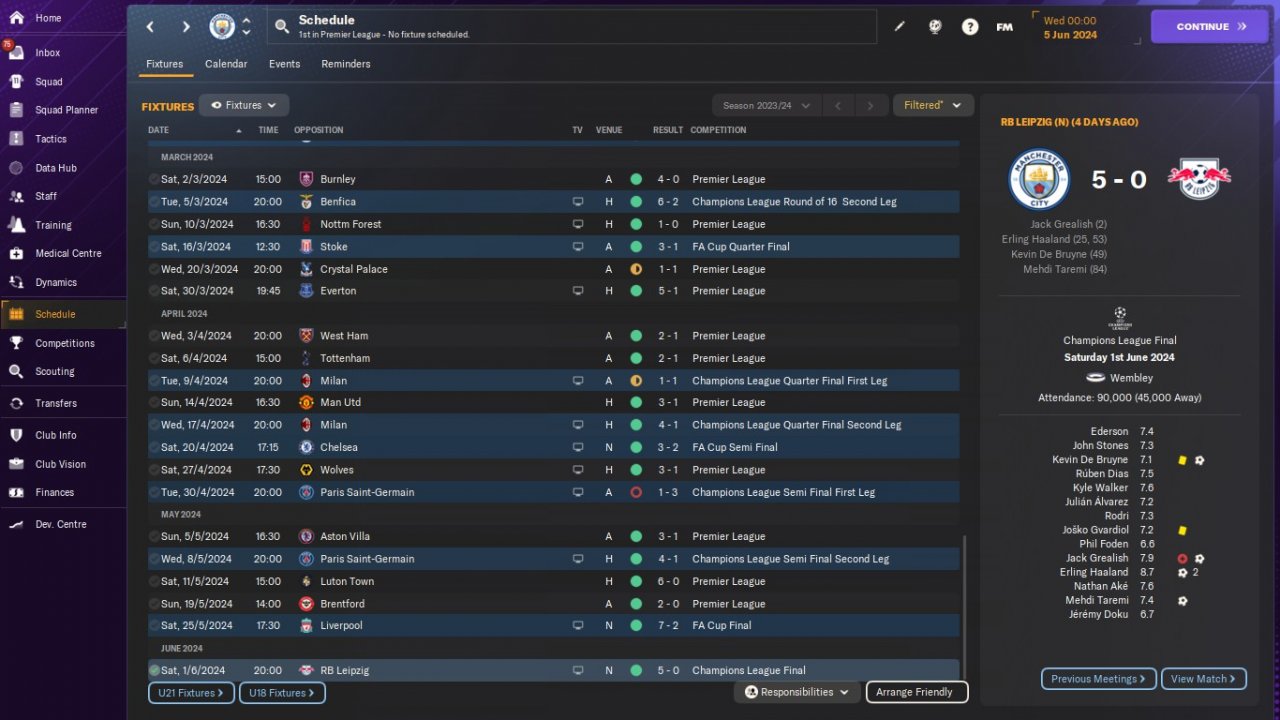The height and width of the screenshot is (720, 1280).
Task: Click the View Match button
Action: pyautogui.click(x=1204, y=679)
